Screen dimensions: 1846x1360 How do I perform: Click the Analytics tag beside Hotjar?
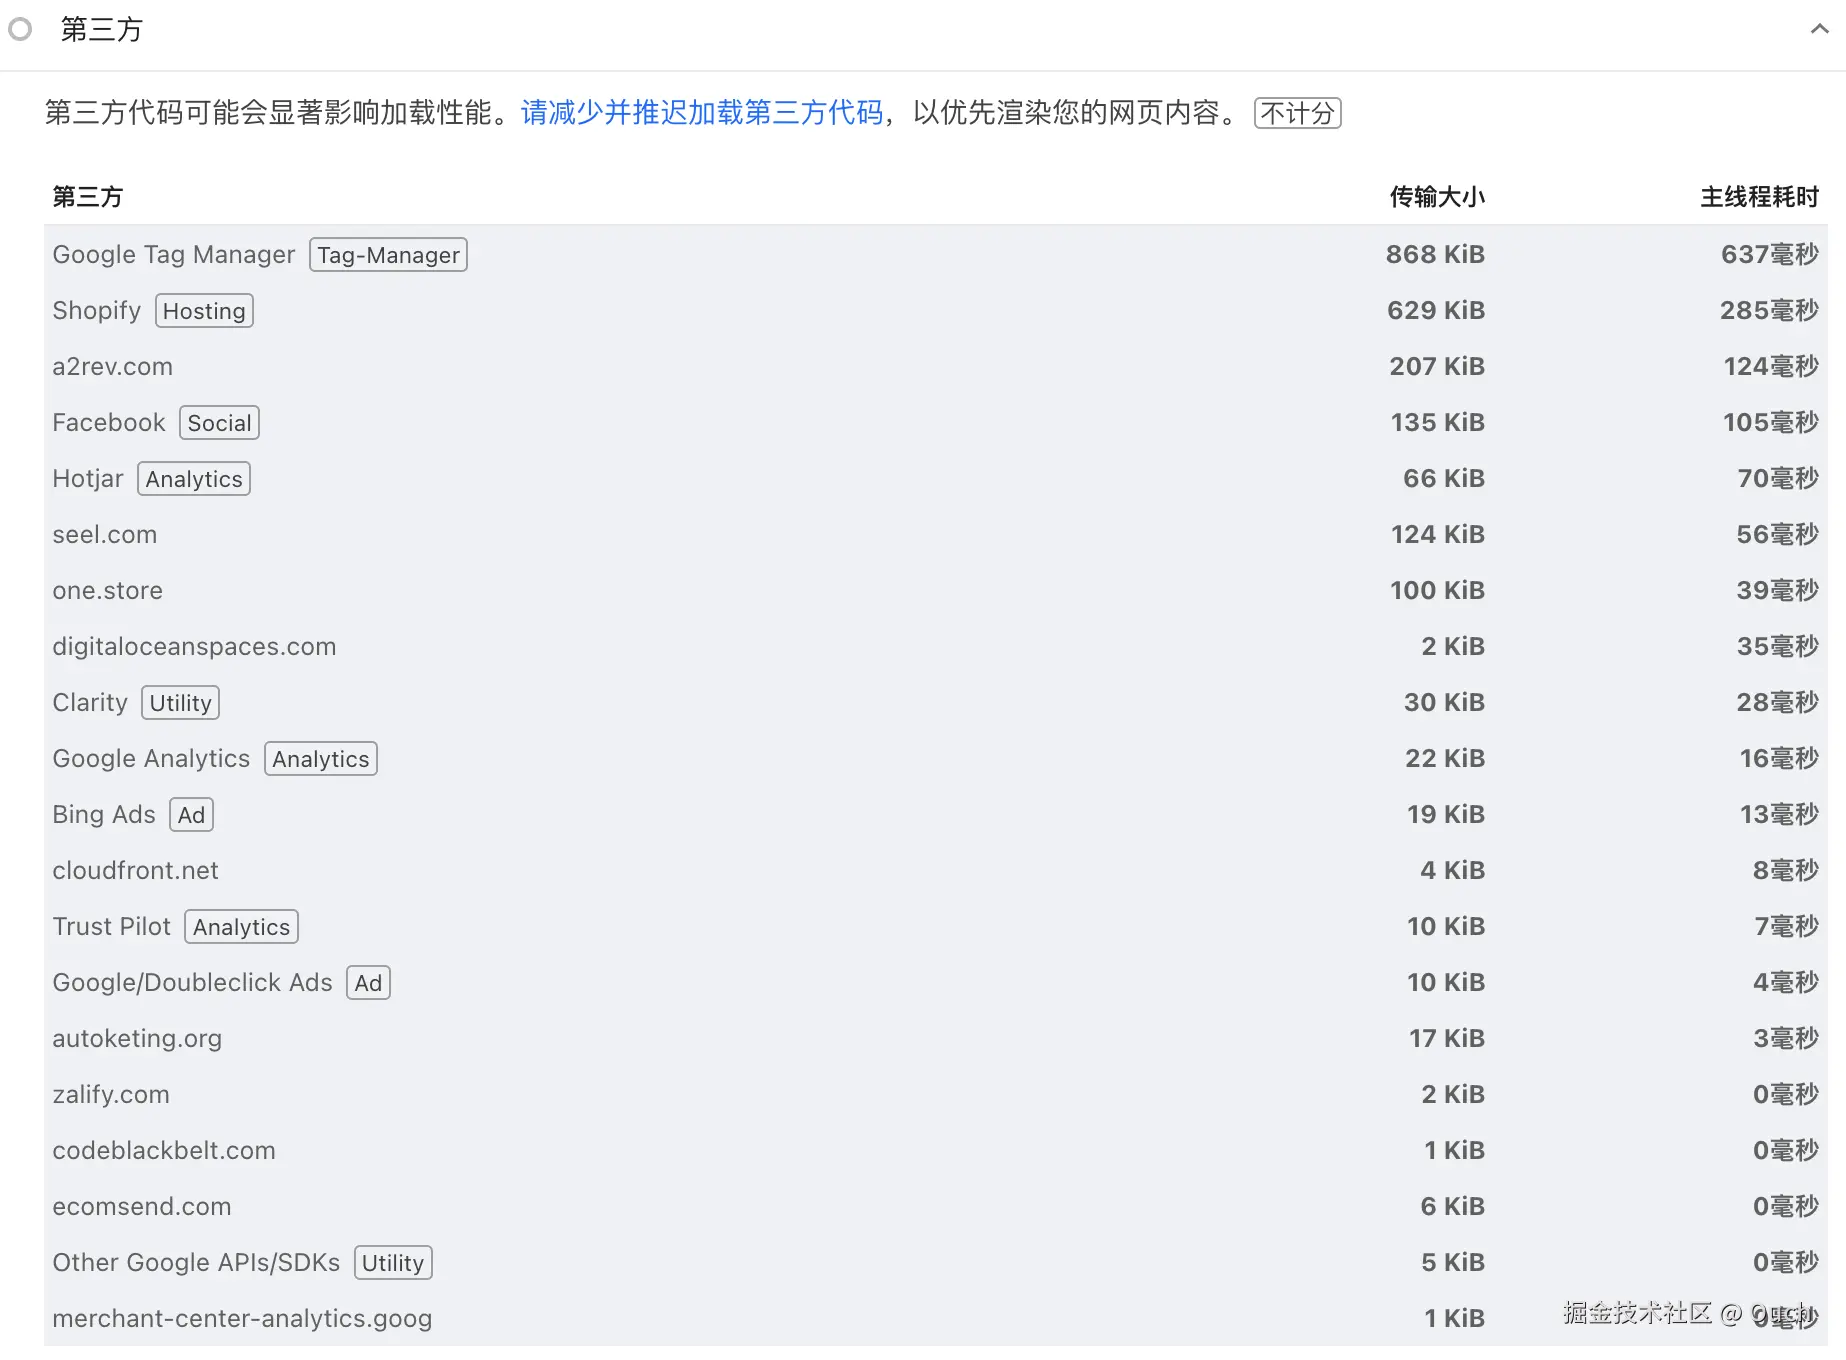194,479
